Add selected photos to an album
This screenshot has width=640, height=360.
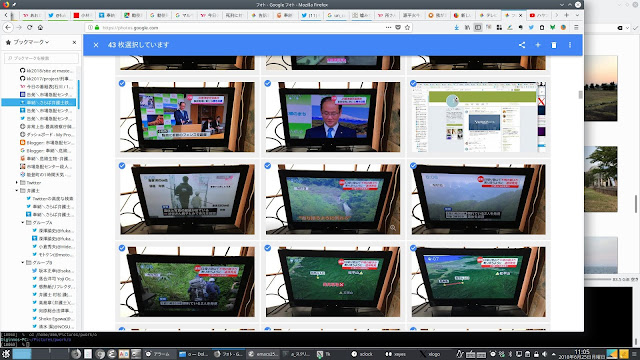(538, 45)
